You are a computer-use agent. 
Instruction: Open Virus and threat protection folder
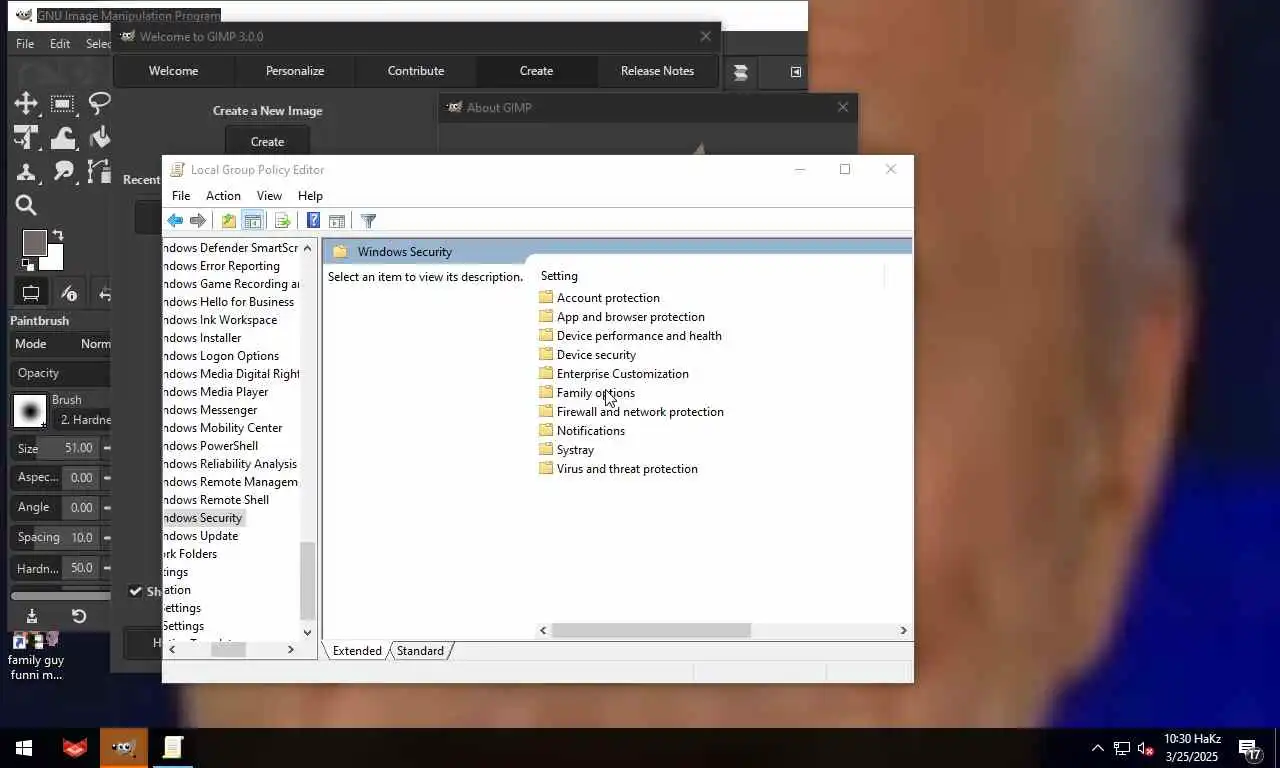pos(617,469)
